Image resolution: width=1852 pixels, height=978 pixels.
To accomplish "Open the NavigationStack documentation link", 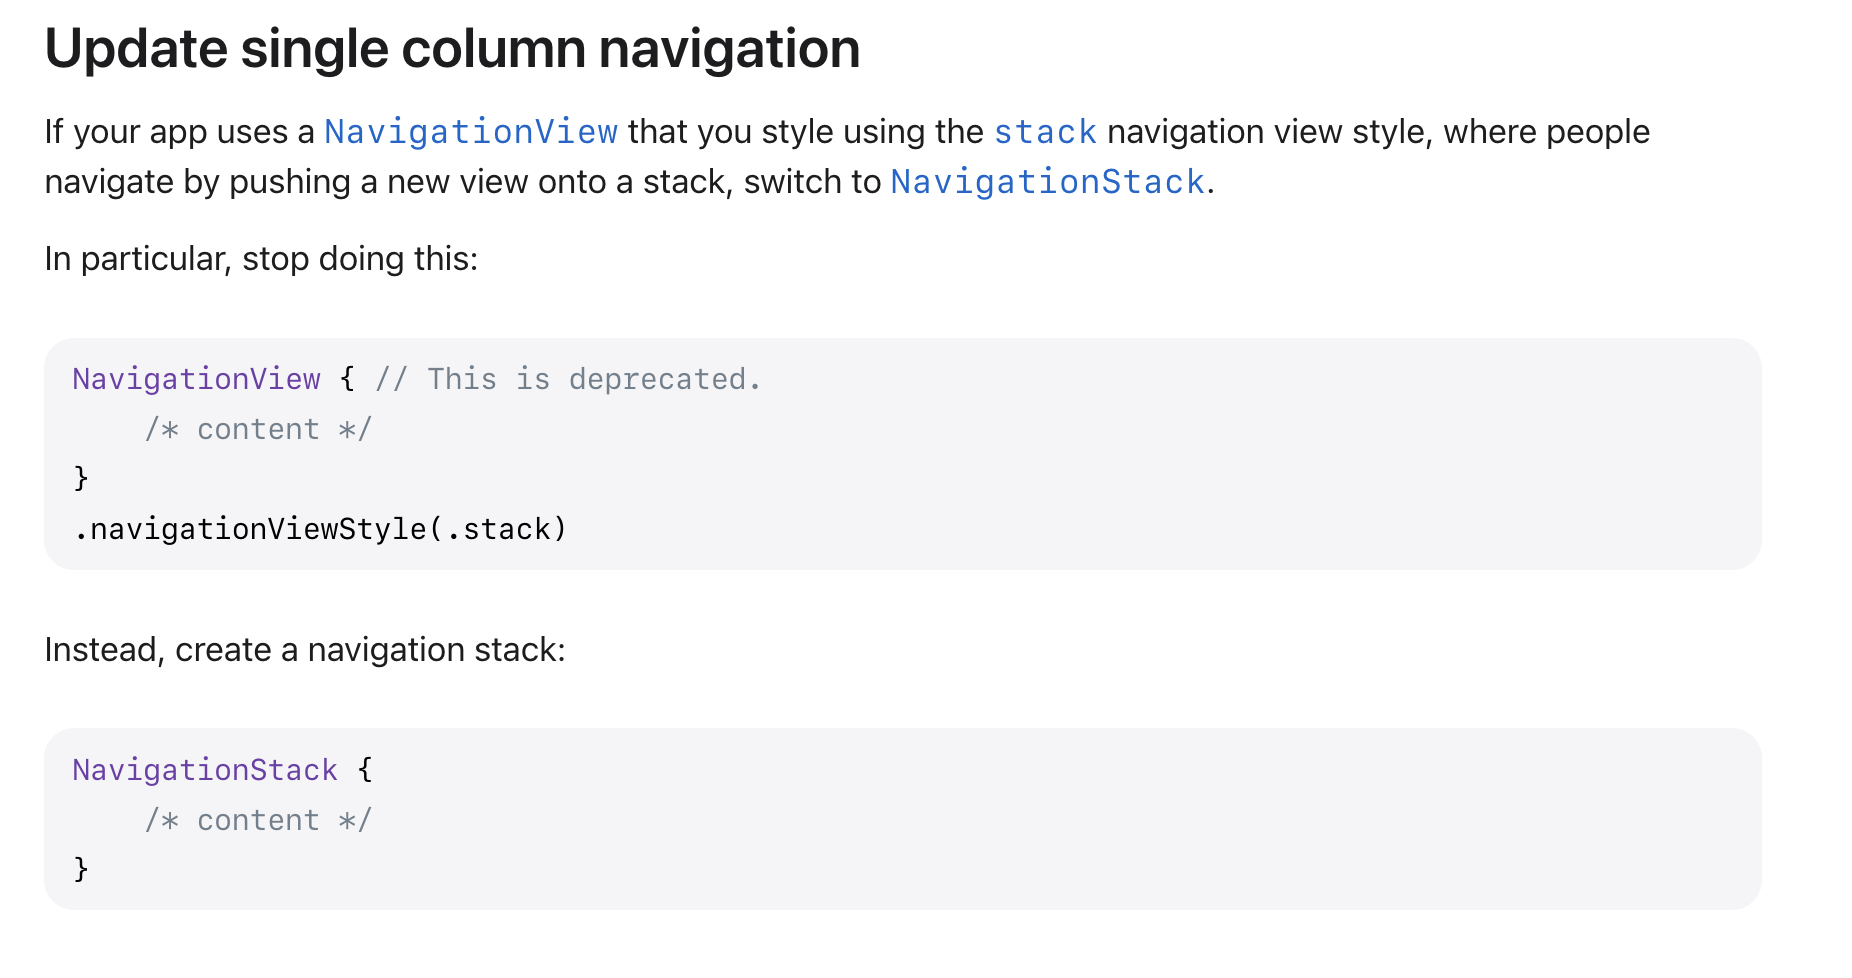I will [1047, 182].
